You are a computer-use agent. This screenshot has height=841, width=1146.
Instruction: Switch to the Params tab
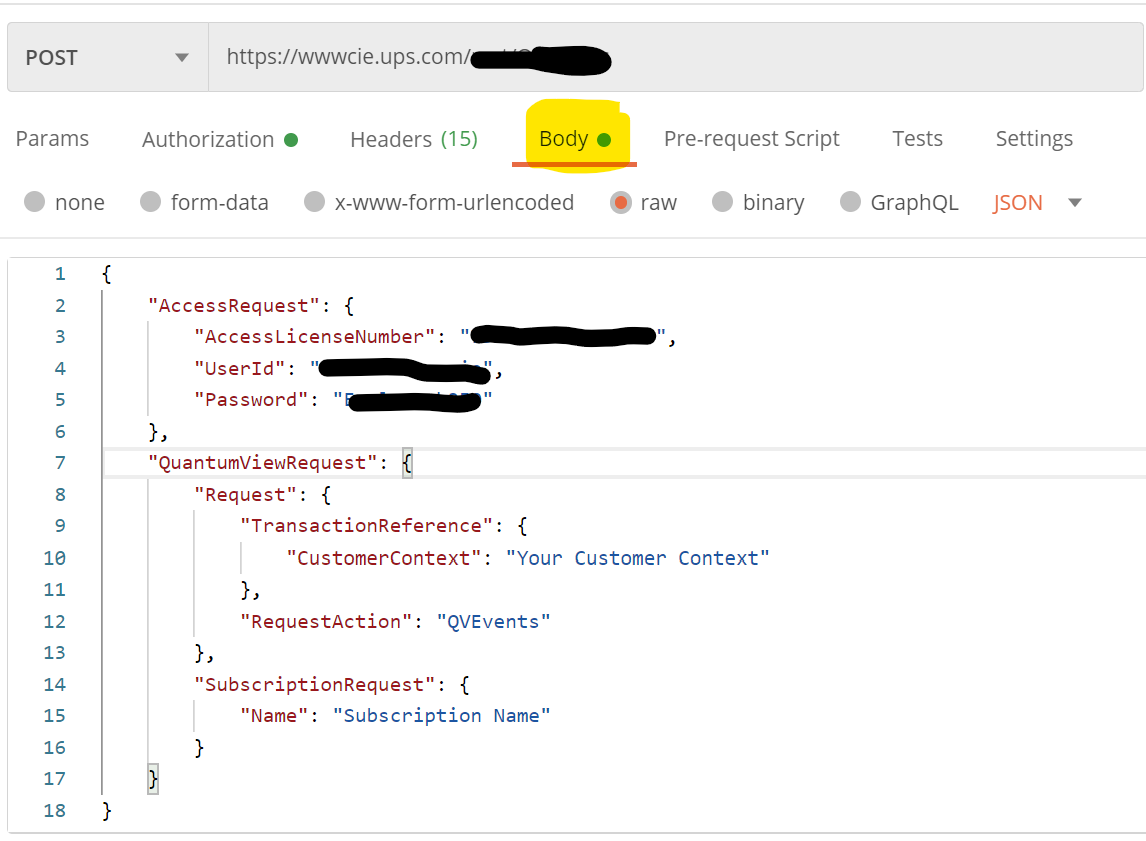pyautogui.click(x=53, y=139)
